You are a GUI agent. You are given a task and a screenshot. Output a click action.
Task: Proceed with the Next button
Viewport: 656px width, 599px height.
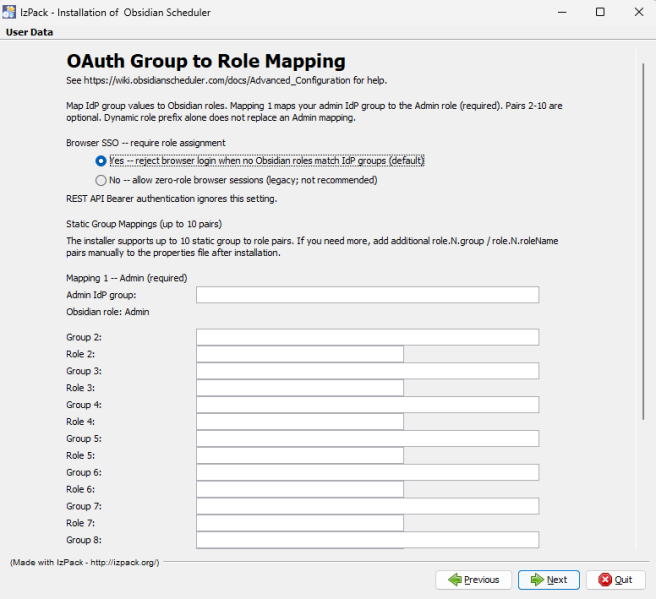(549, 580)
